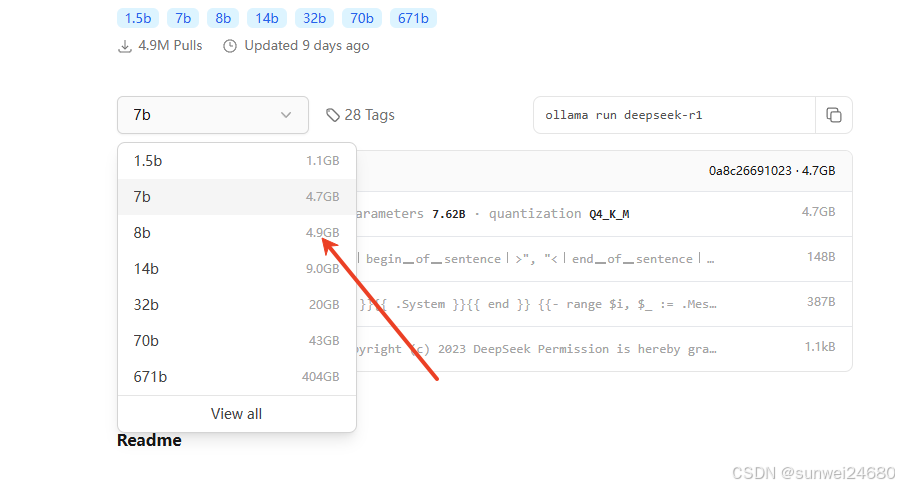Click the 4.9M Pulls download count
The image size is (899, 488).
pos(160,46)
